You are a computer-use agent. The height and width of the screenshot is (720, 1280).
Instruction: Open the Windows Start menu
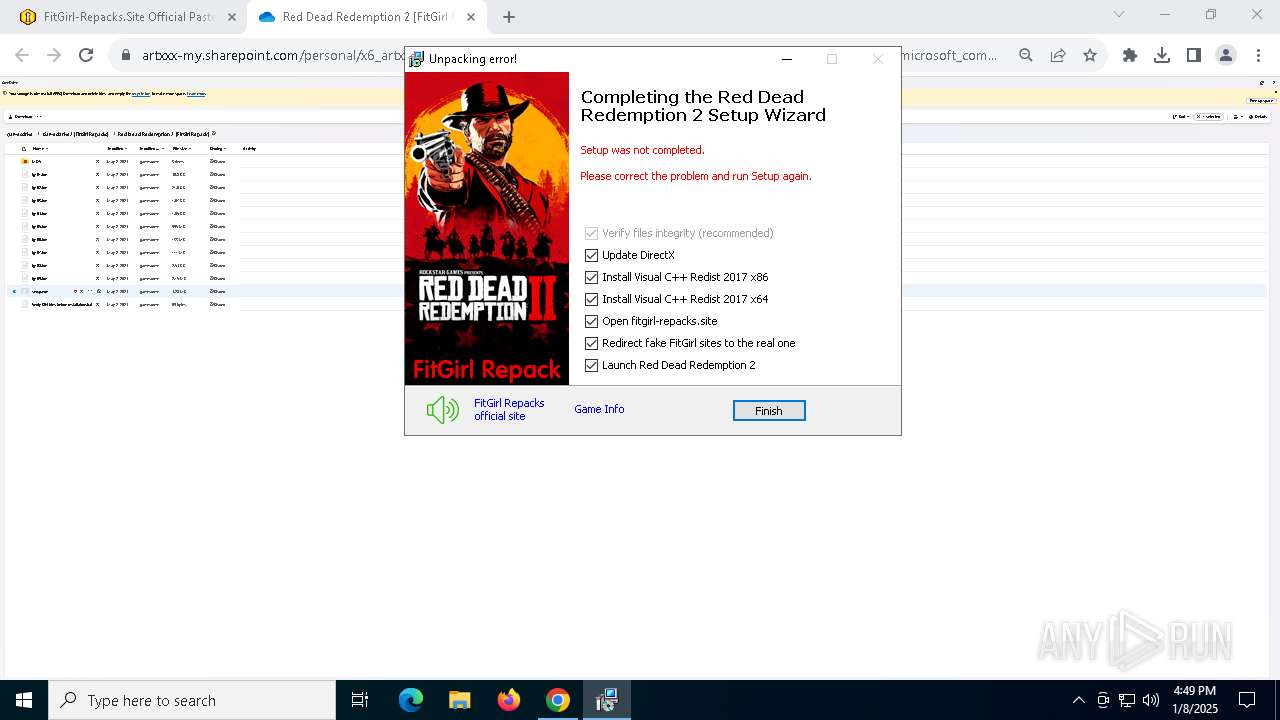pyautogui.click(x=24, y=700)
